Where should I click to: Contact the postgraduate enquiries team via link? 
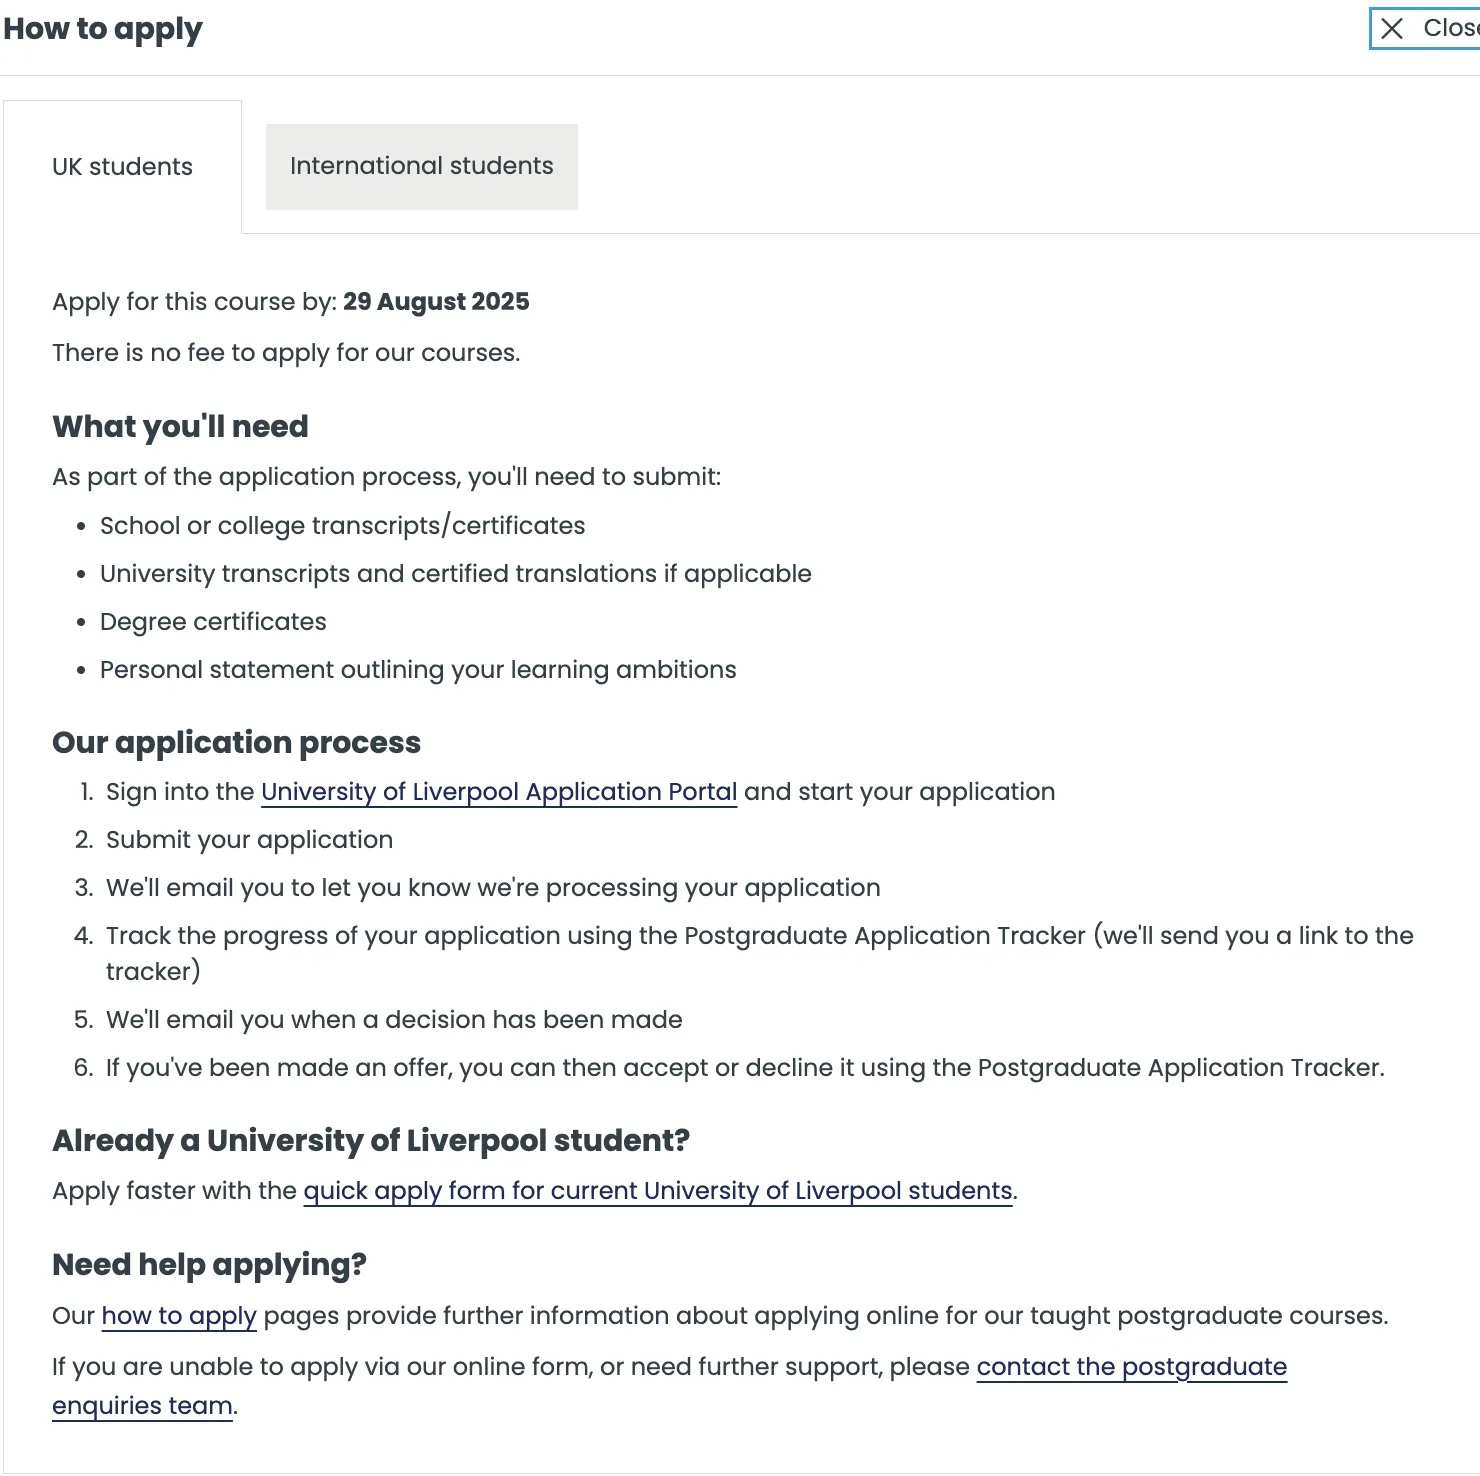[x=1131, y=1367]
